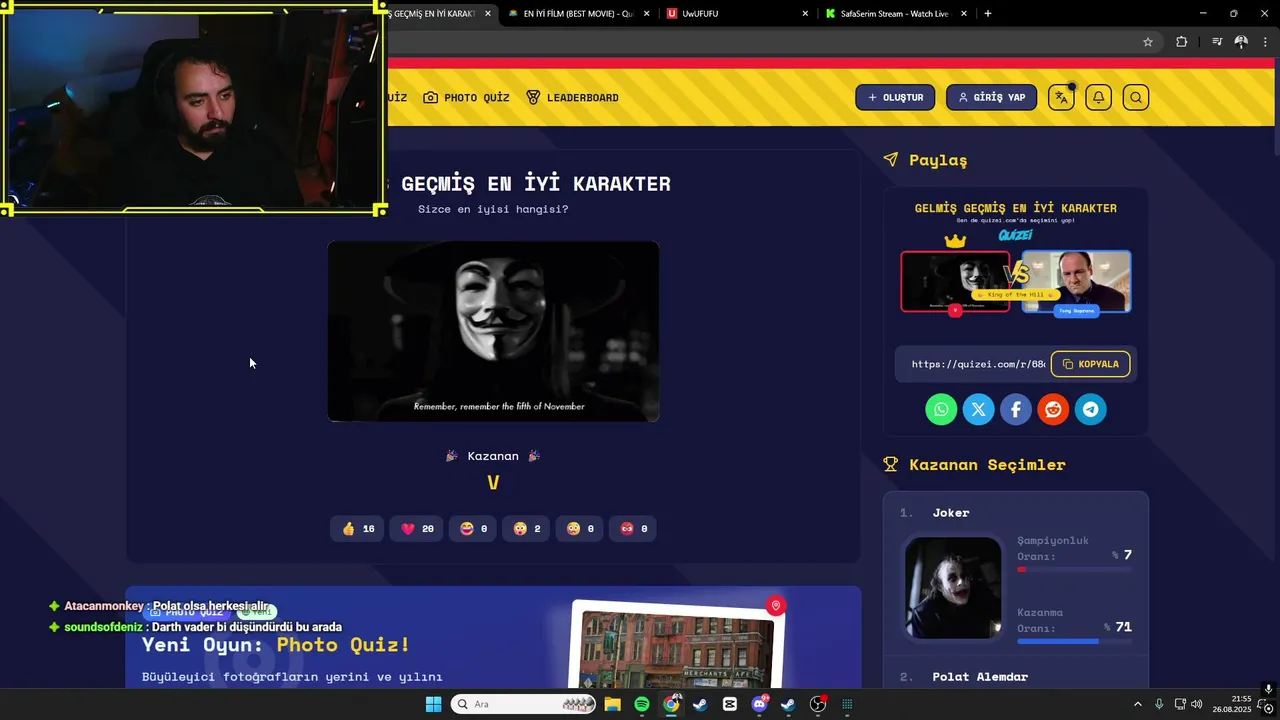Viewport: 1280px width, 720px height.
Task: Click the red location pin on photo
Action: coord(775,605)
